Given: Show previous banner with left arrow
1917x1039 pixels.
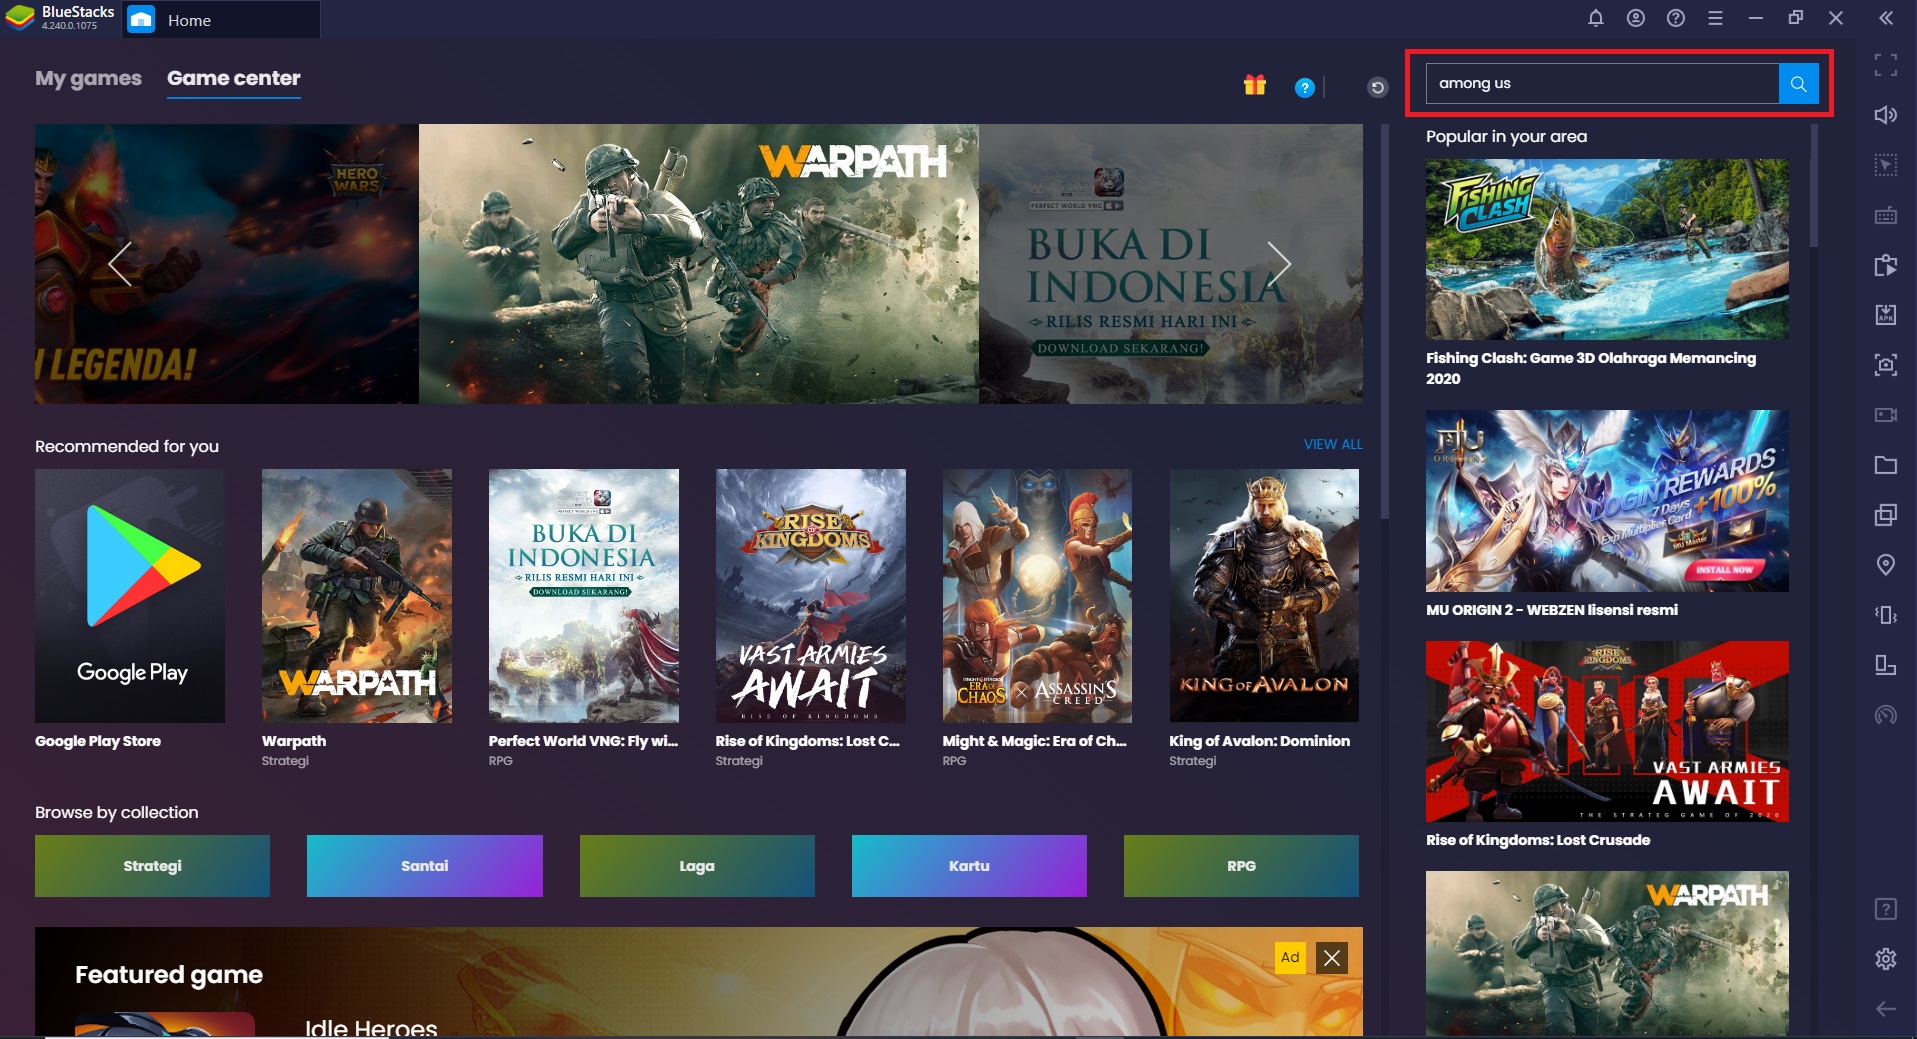Looking at the screenshot, I should (x=120, y=264).
